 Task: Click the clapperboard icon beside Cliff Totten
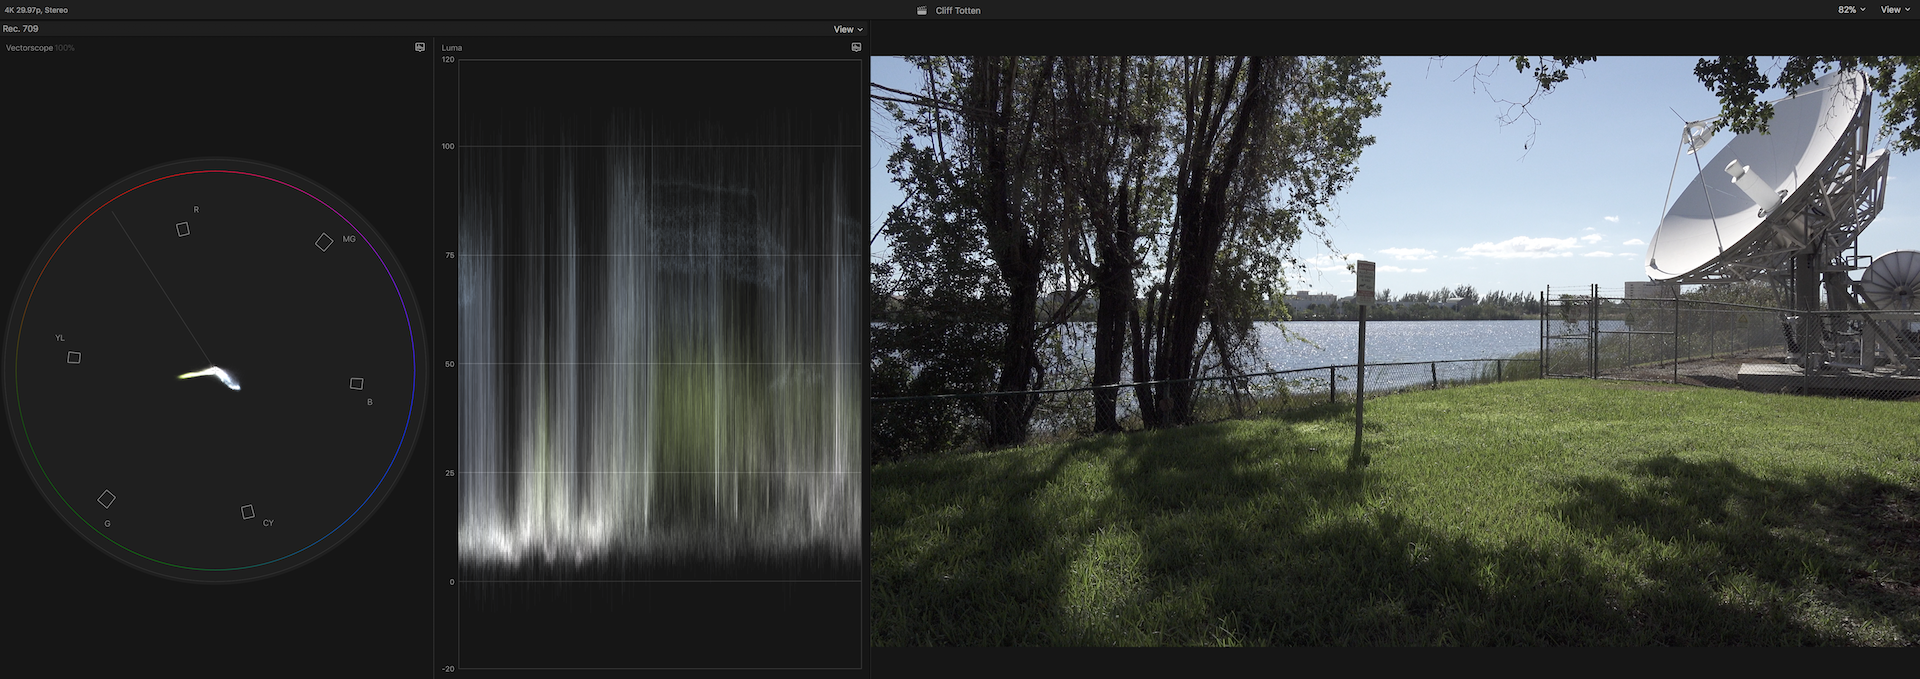[922, 10]
